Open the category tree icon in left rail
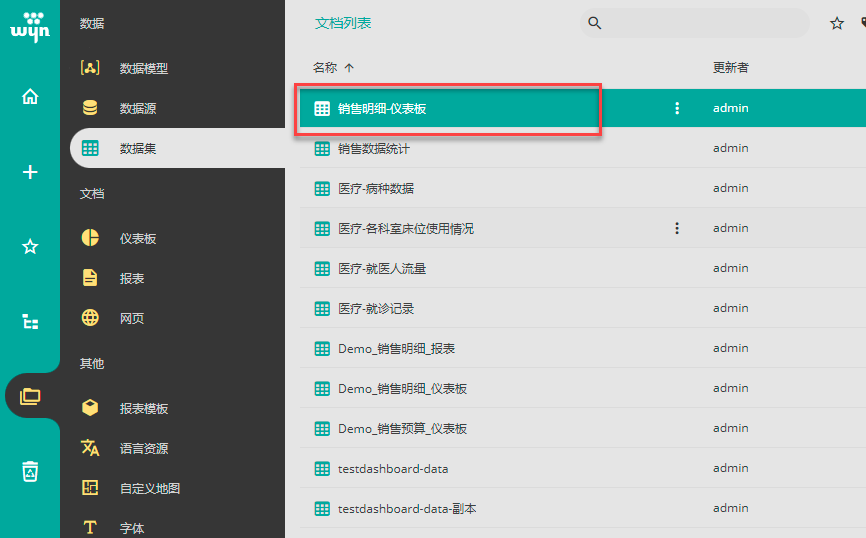The image size is (866, 538). [x=30, y=322]
